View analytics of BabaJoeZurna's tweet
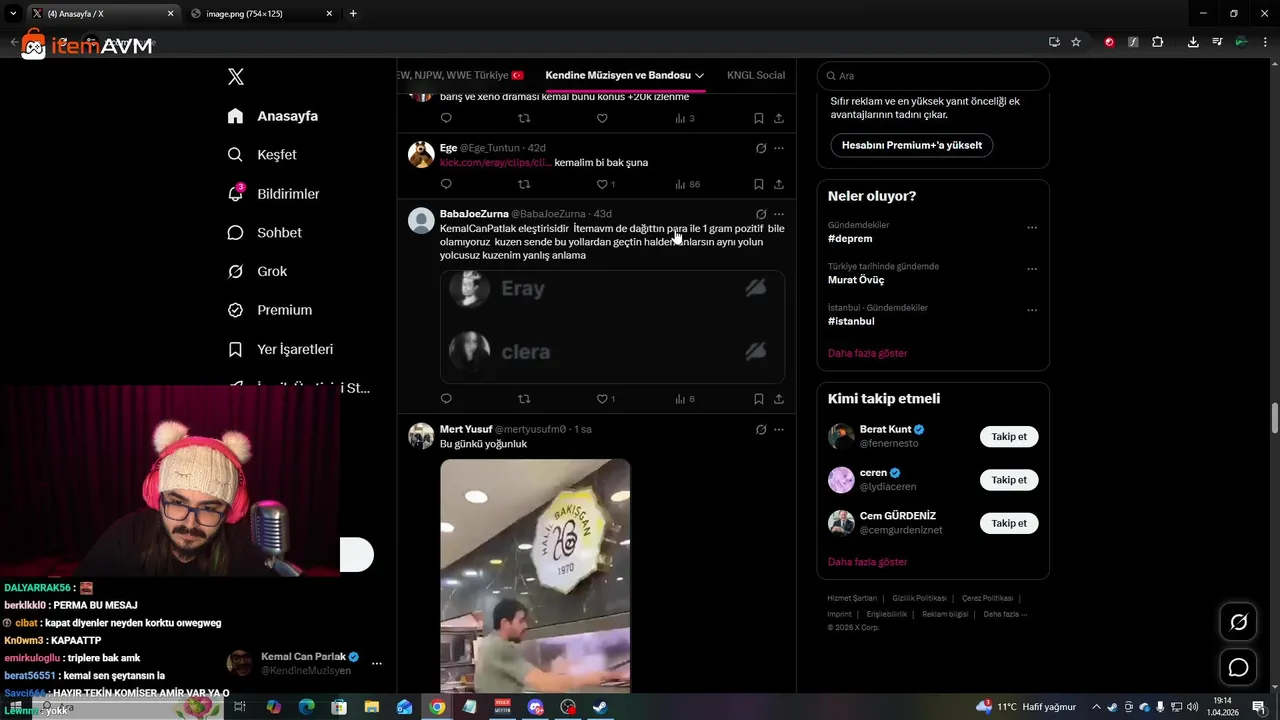 pyautogui.click(x=685, y=398)
